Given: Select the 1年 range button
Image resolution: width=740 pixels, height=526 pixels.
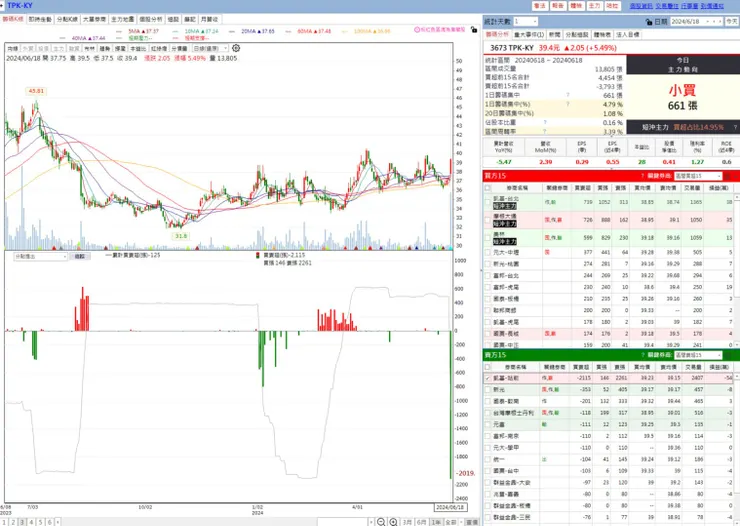Looking at the screenshot, I should pos(436,522).
